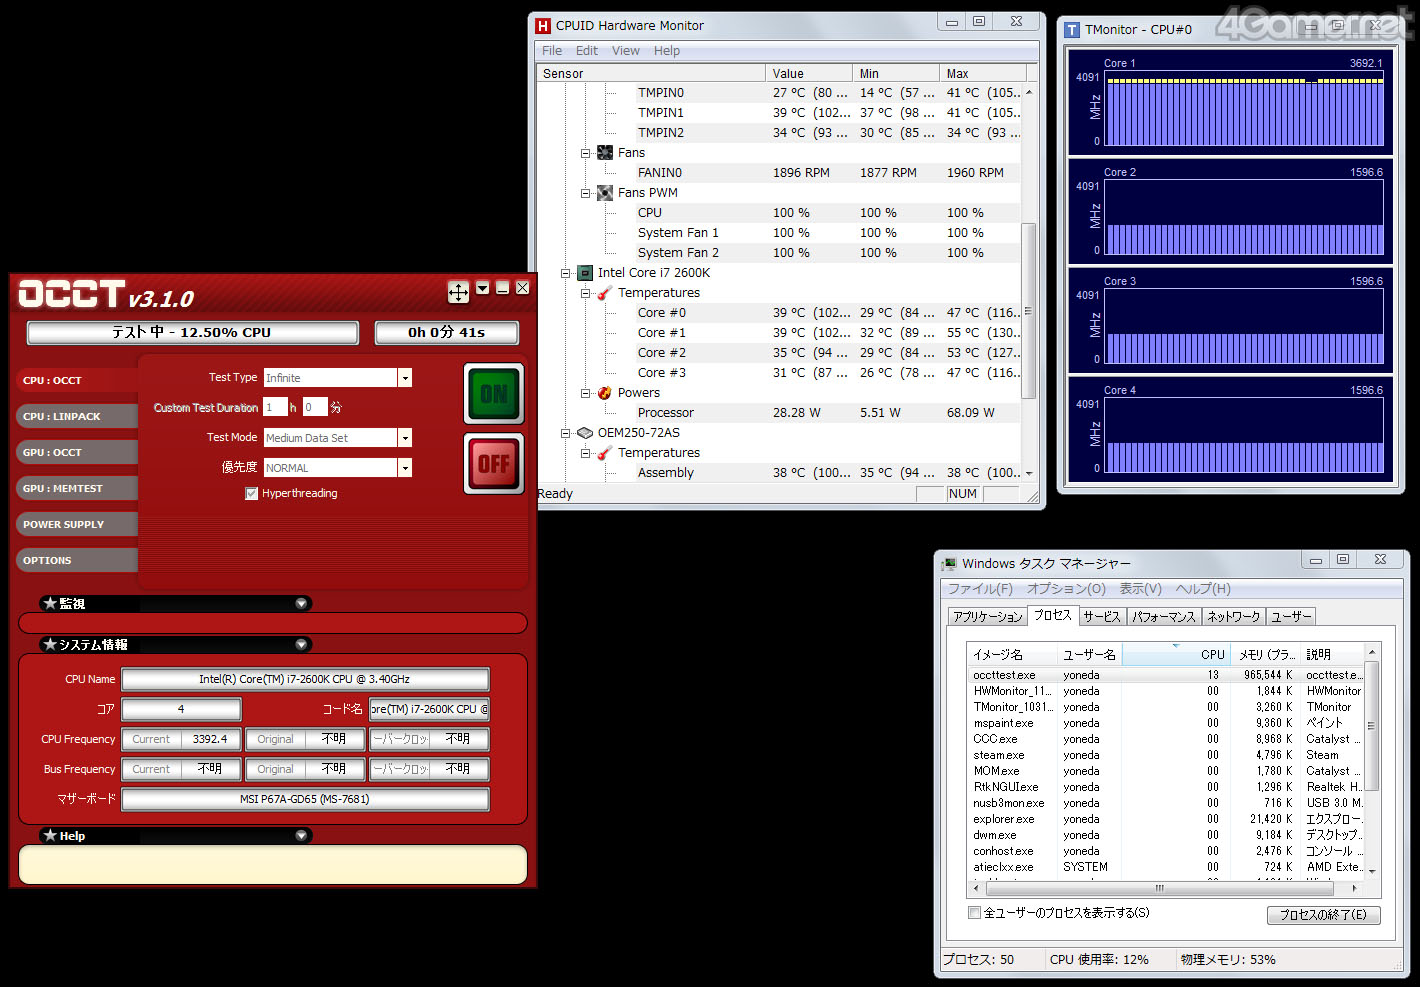Select the GPU : OCCT test tab
The height and width of the screenshot is (987, 1420).
click(x=76, y=453)
